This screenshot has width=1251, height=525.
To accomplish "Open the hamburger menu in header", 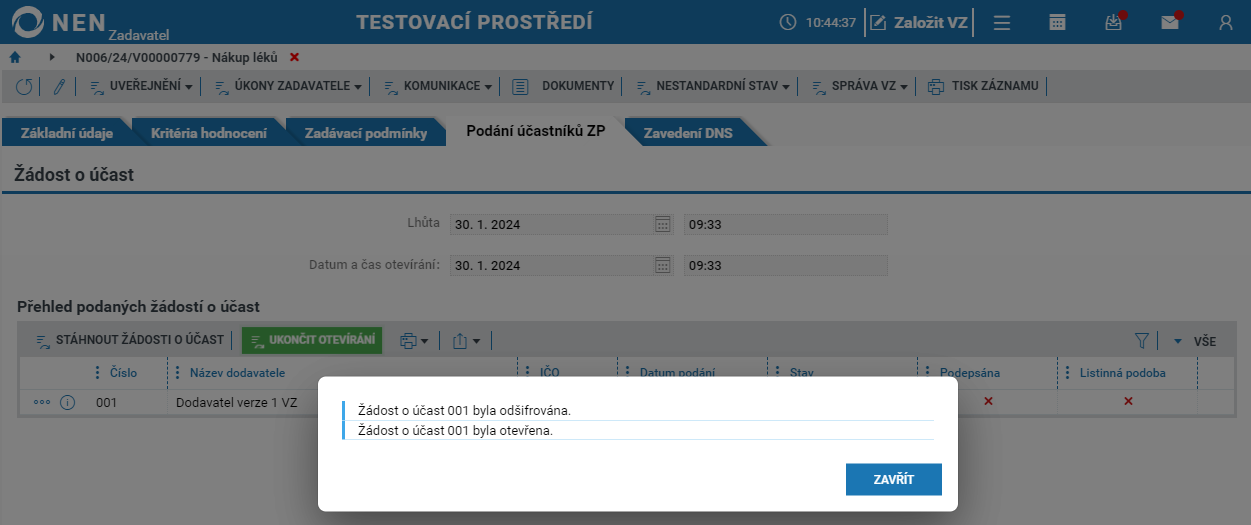I will point(1001,22).
